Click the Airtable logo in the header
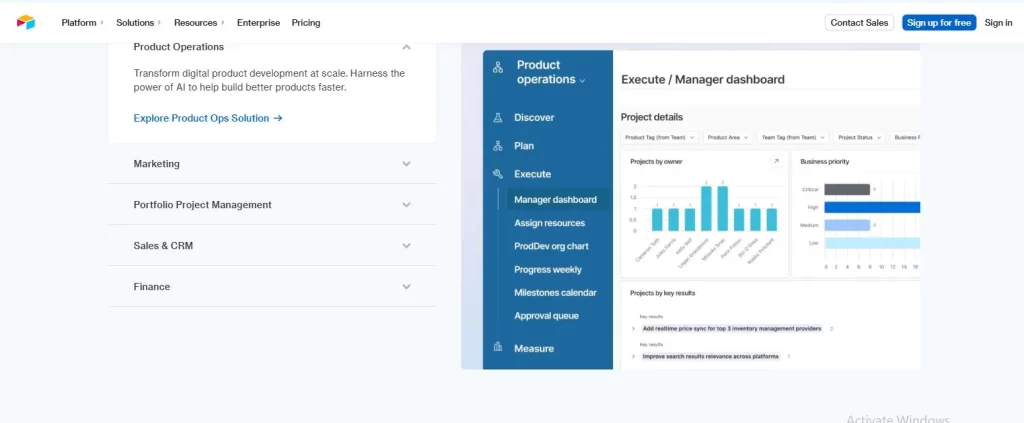The image size is (1024, 423). click(x=25, y=22)
